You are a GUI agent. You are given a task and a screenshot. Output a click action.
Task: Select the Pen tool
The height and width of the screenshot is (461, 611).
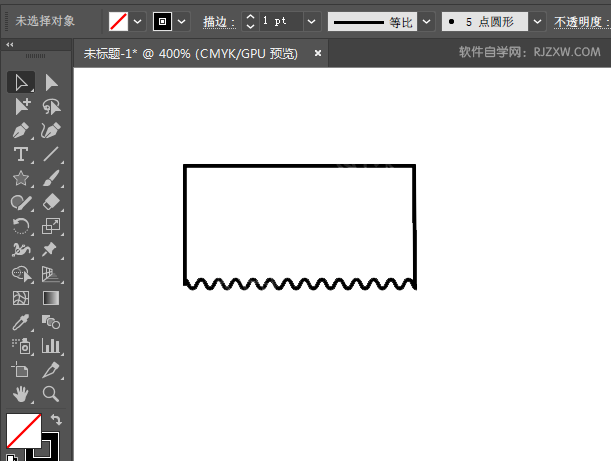(21, 131)
